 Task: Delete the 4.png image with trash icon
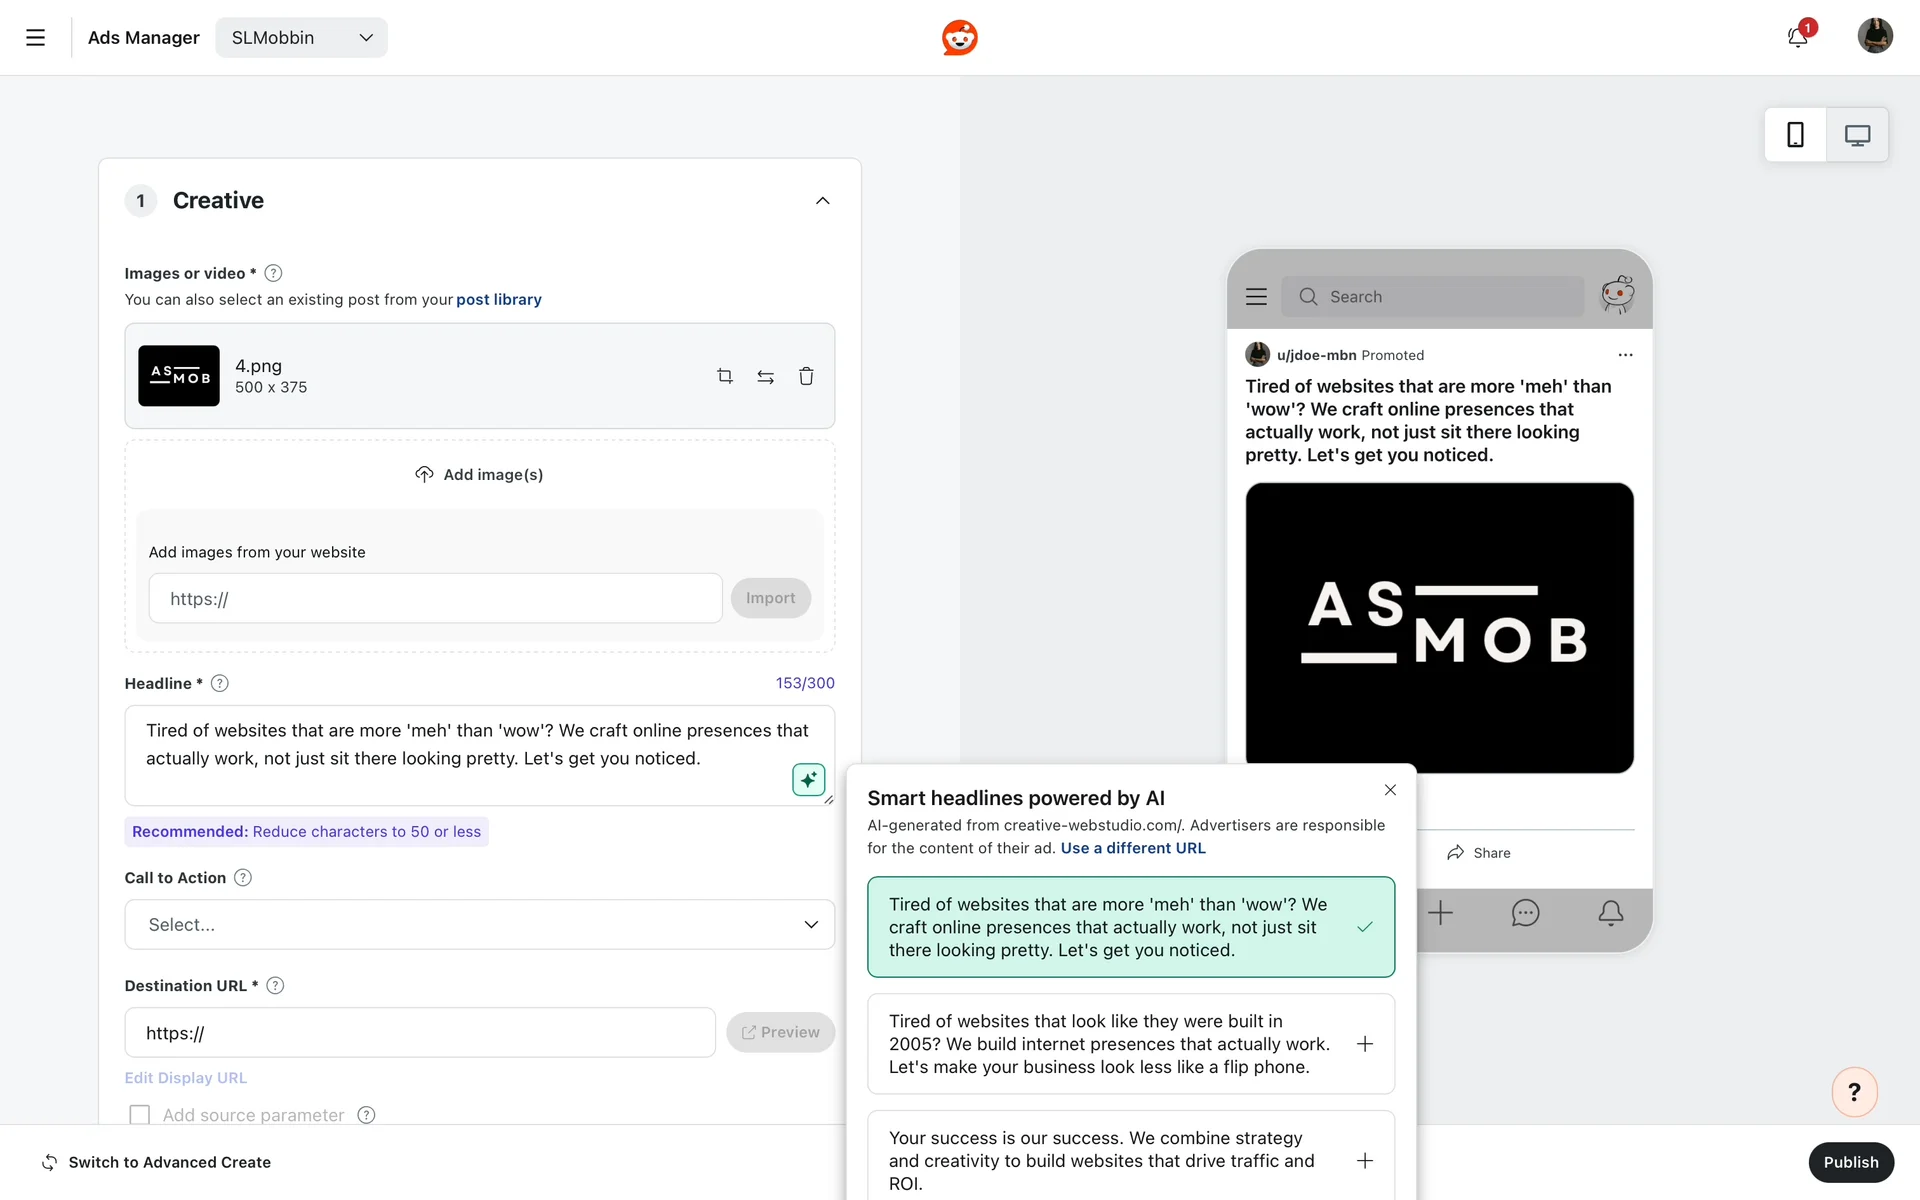click(x=806, y=376)
